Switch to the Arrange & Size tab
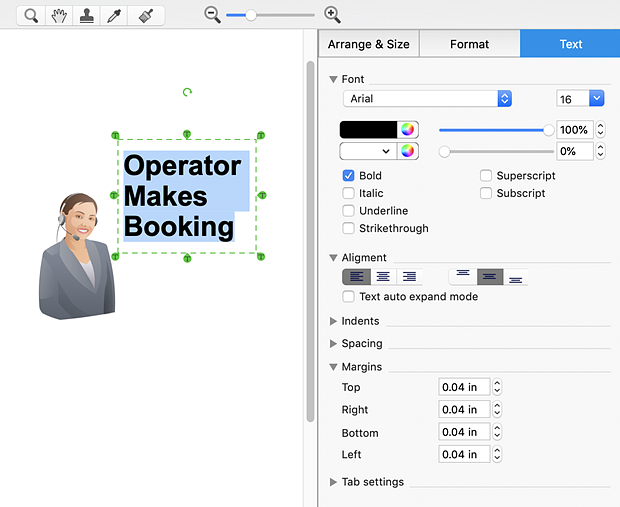 coord(368,44)
